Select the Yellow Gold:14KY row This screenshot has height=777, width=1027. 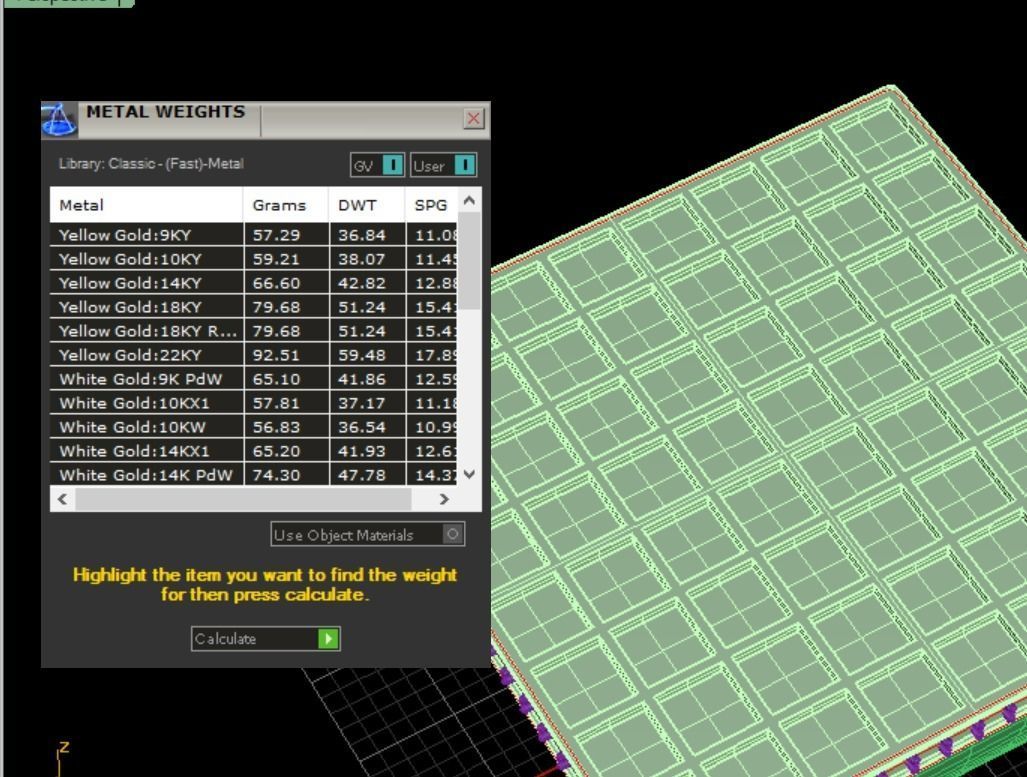tap(253, 283)
